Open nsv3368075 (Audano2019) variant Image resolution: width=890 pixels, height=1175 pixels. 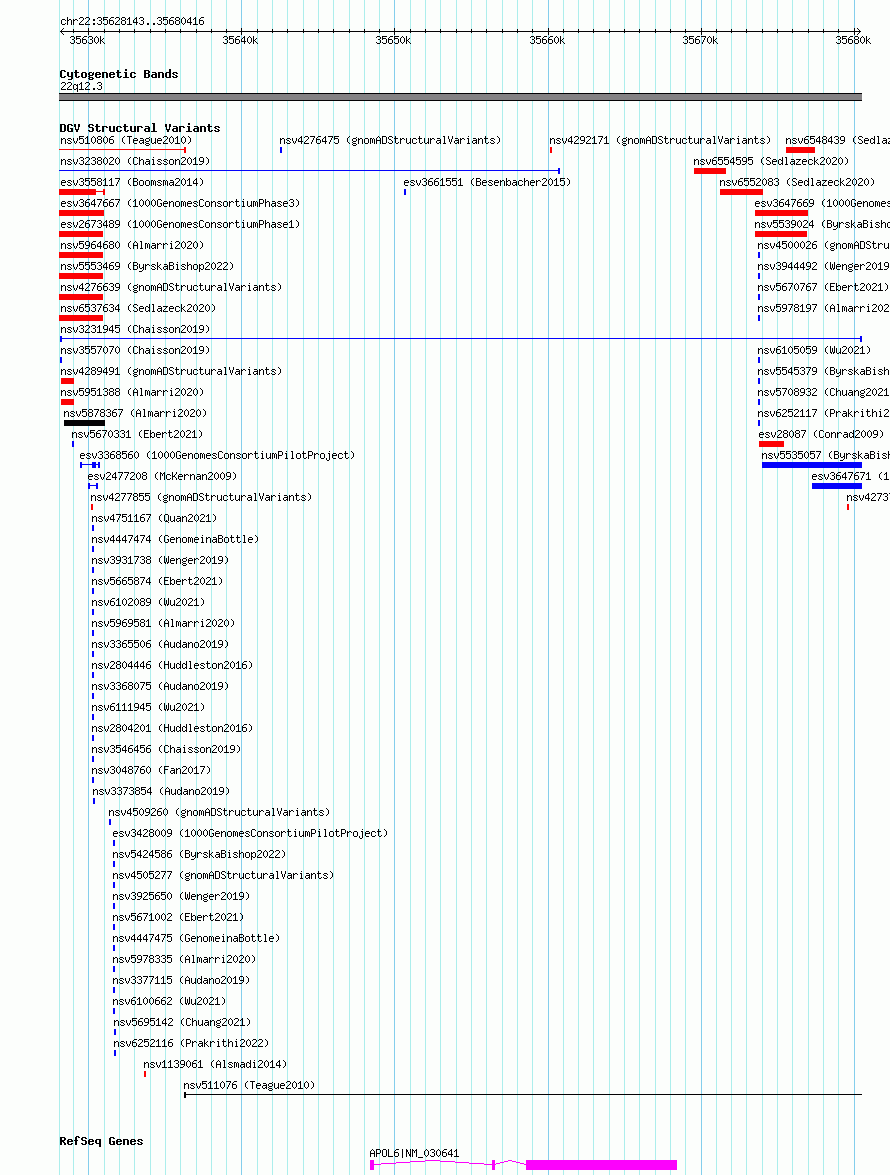[160, 686]
